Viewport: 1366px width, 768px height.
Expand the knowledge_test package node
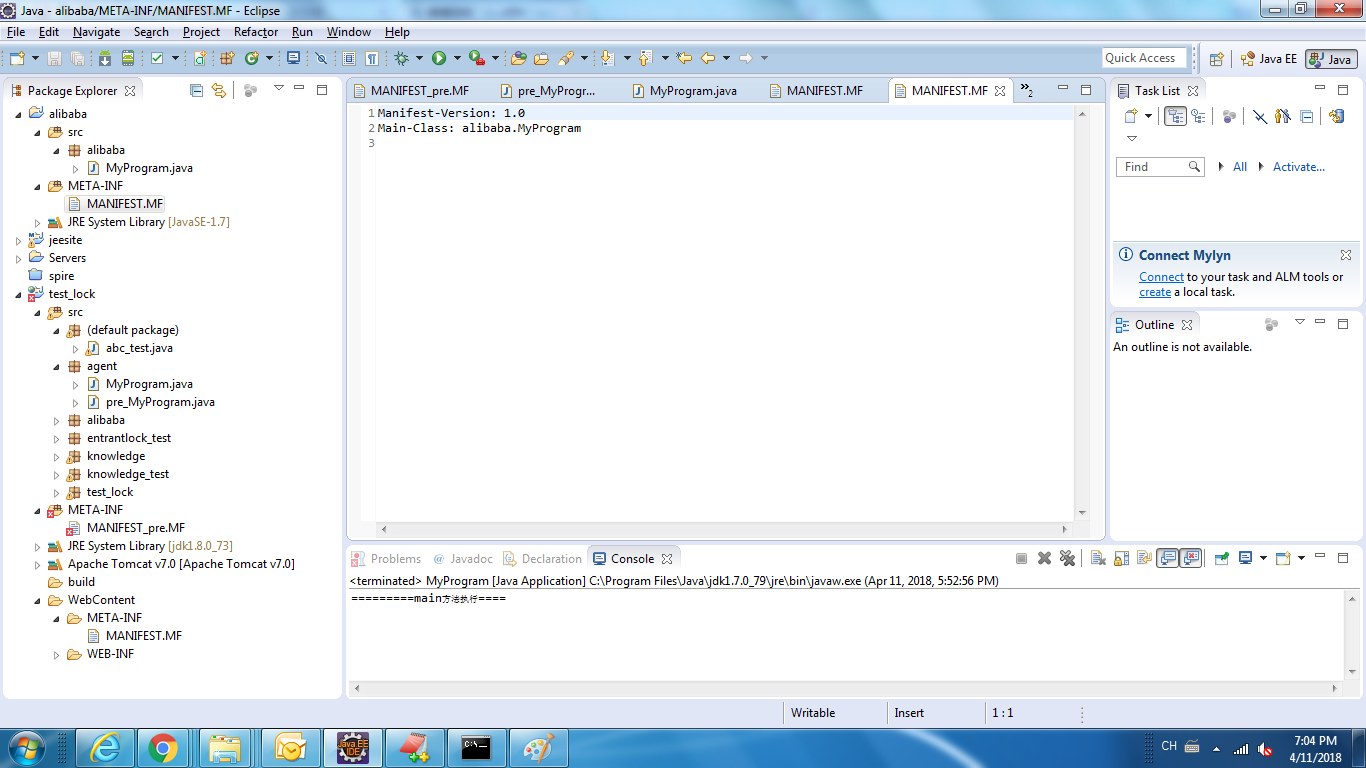tap(57, 474)
